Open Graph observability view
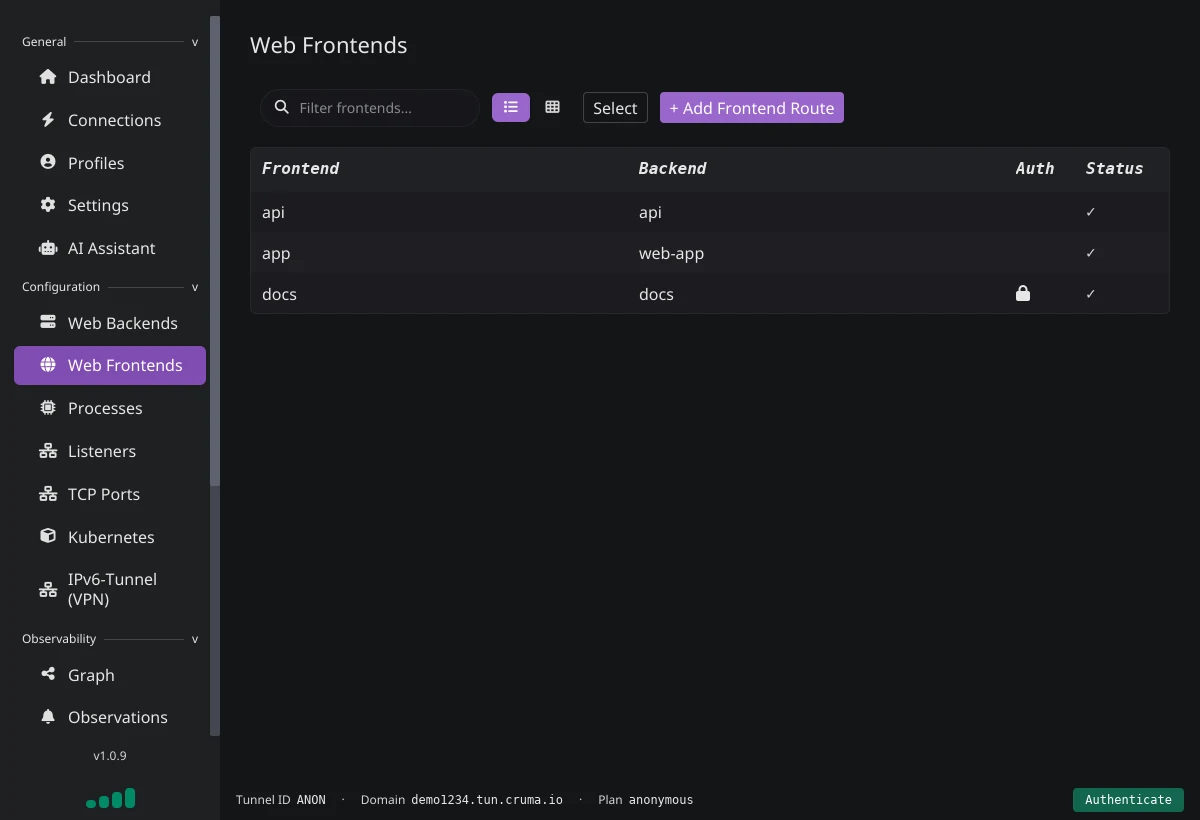The image size is (1200, 820). (110, 675)
